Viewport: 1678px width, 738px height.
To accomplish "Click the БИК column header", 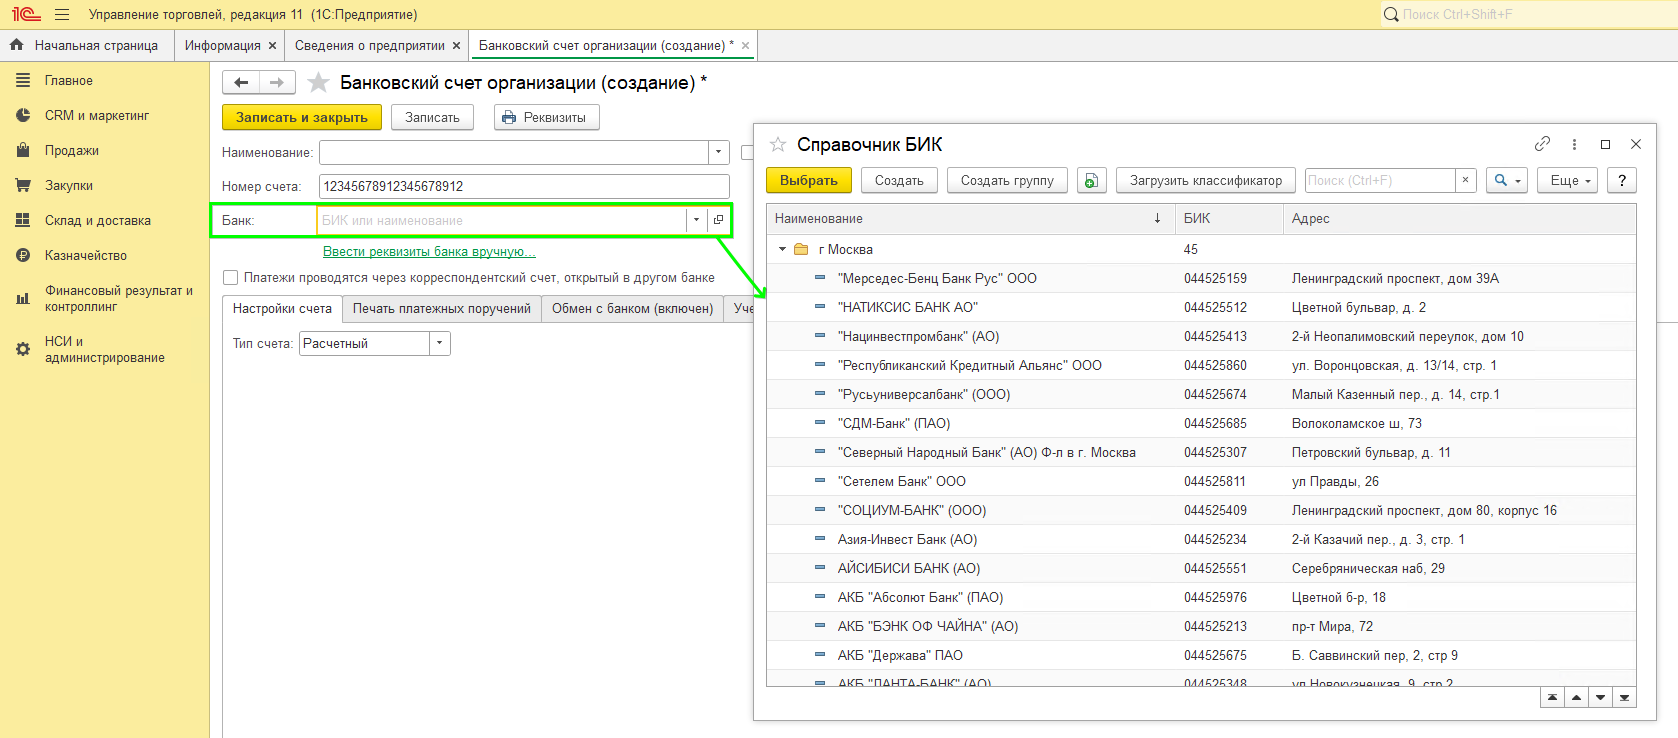I will pos(1229,219).
